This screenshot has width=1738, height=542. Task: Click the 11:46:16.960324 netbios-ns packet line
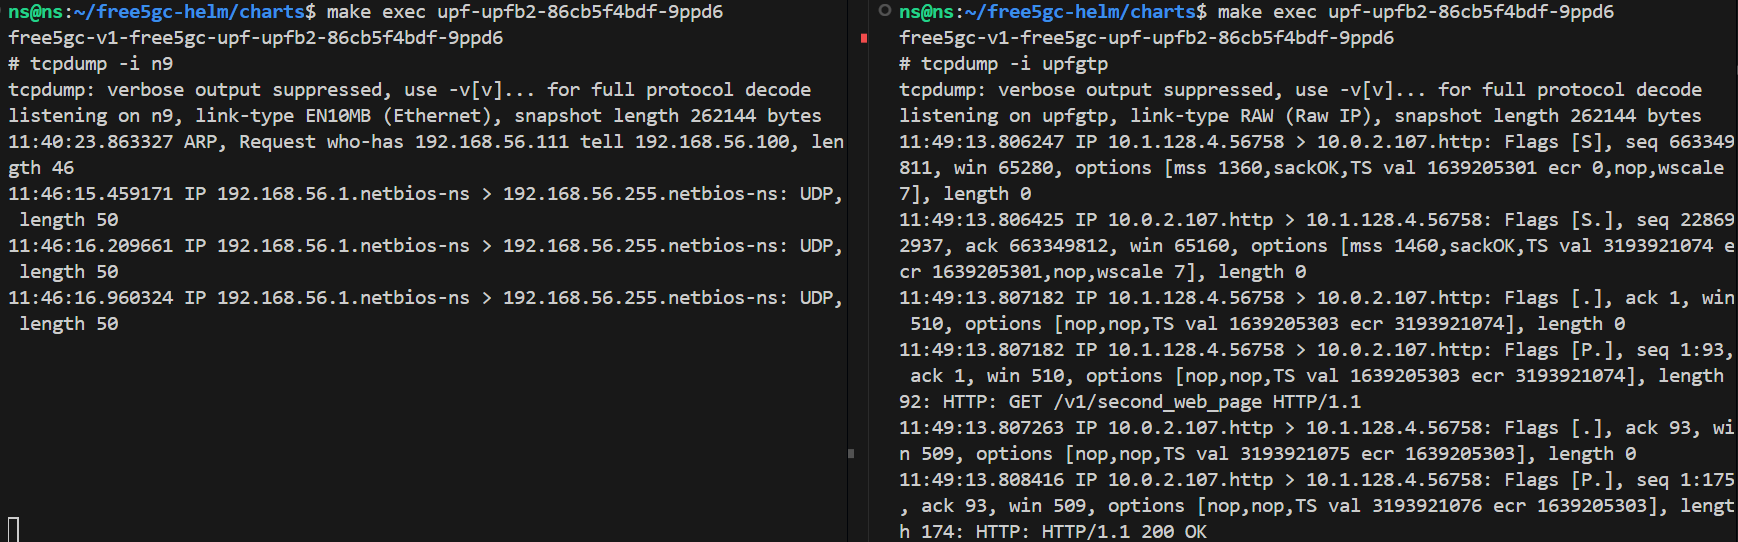pos(426,311)
